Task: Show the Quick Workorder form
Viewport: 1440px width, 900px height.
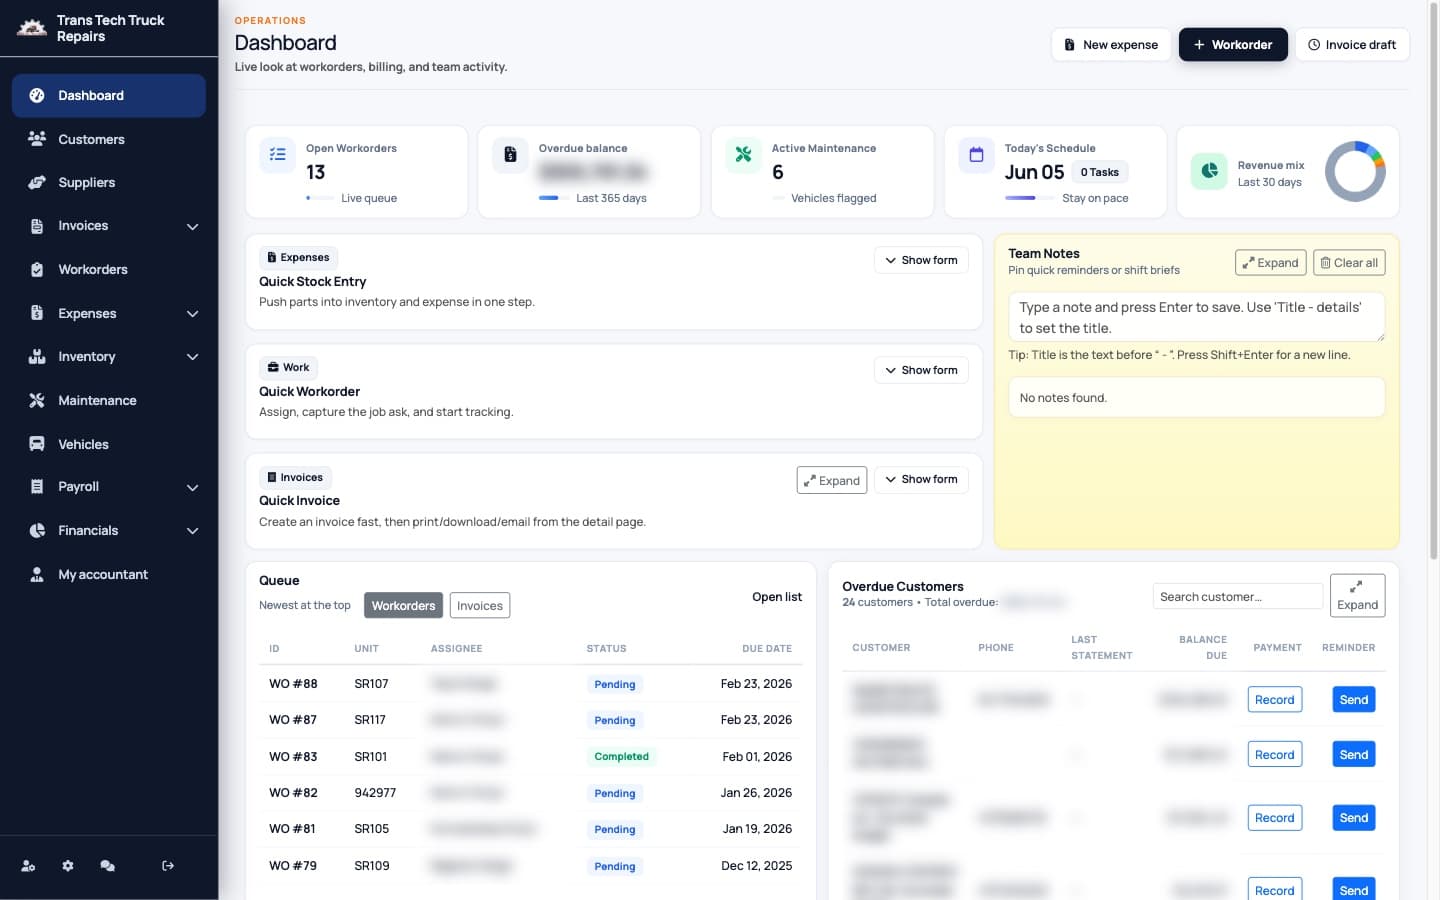Action: [x=921, y=370]
